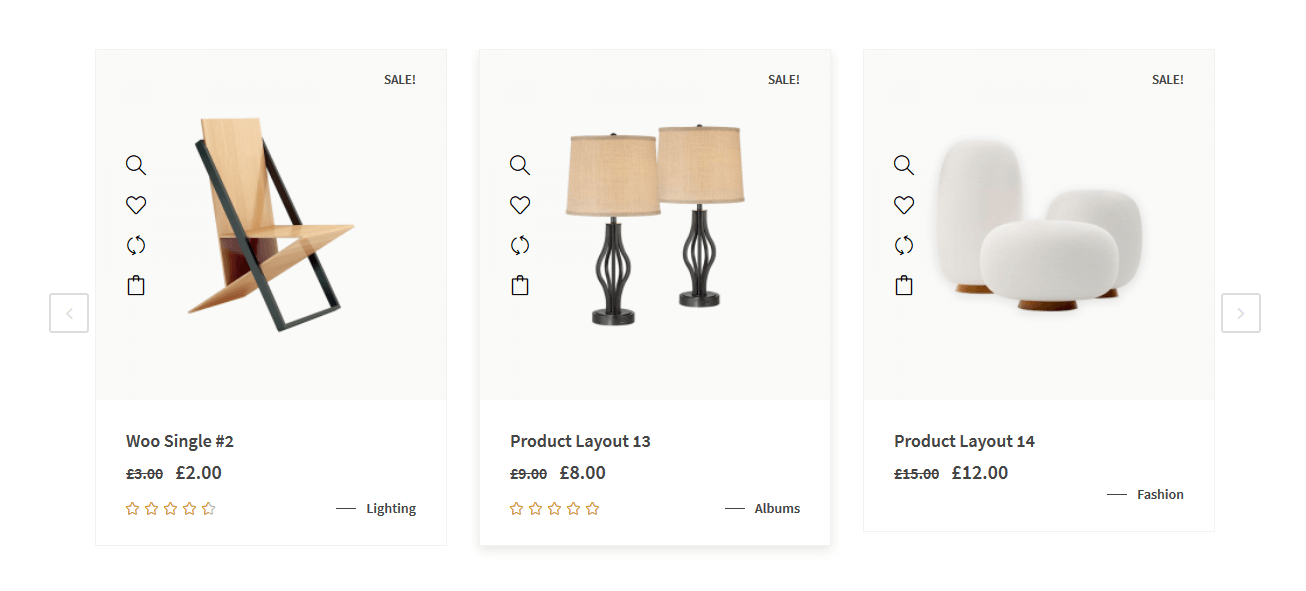Add Product Layout 13 lamps to wishlist

pyautogui.click(x=520, y=205)
